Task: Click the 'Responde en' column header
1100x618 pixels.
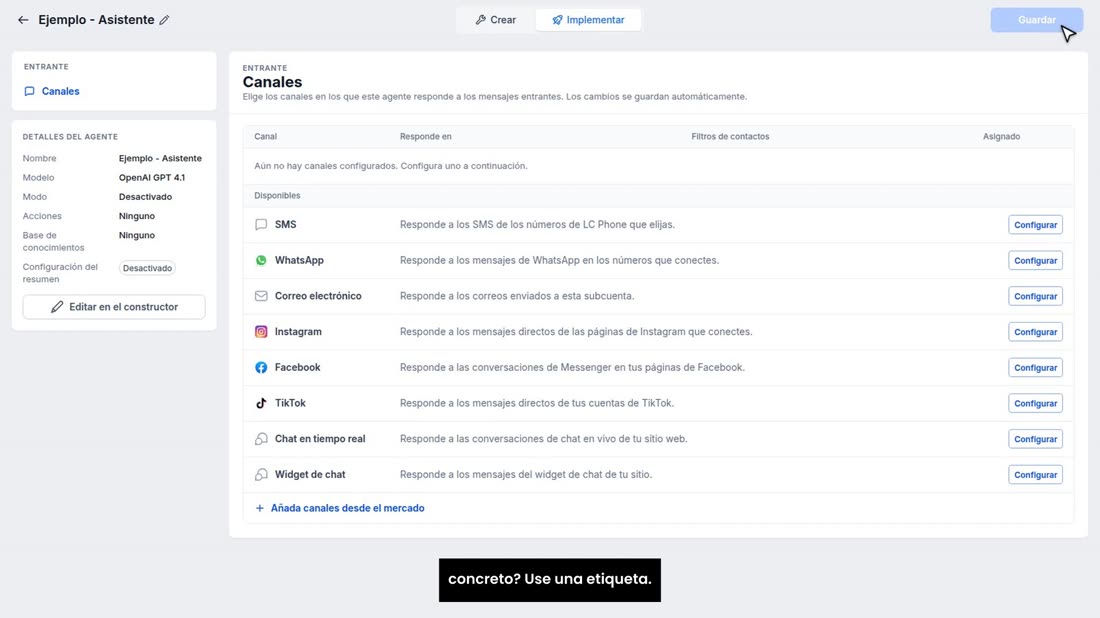Action: (426, 137)
